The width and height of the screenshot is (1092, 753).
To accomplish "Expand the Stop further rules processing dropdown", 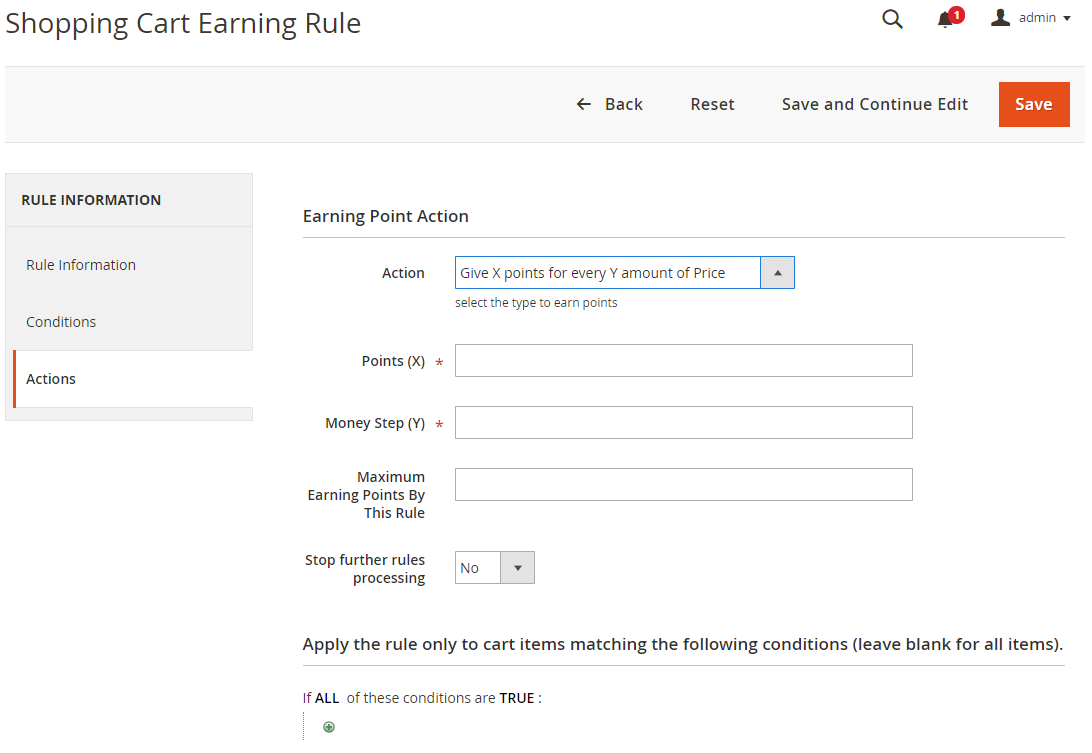I will click(x=495, y=568).
